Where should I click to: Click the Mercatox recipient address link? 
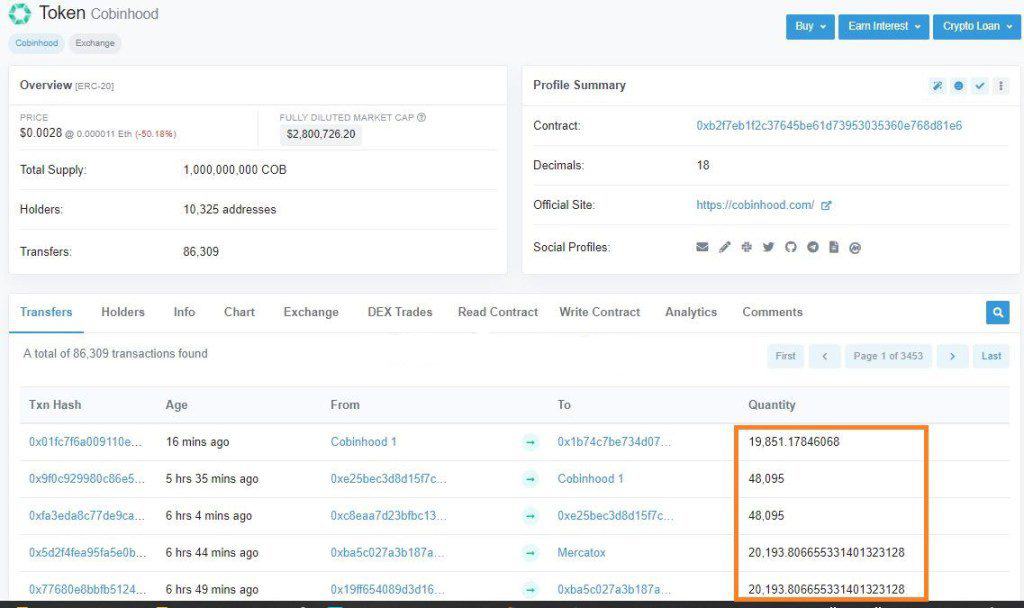tap(581, 552)
